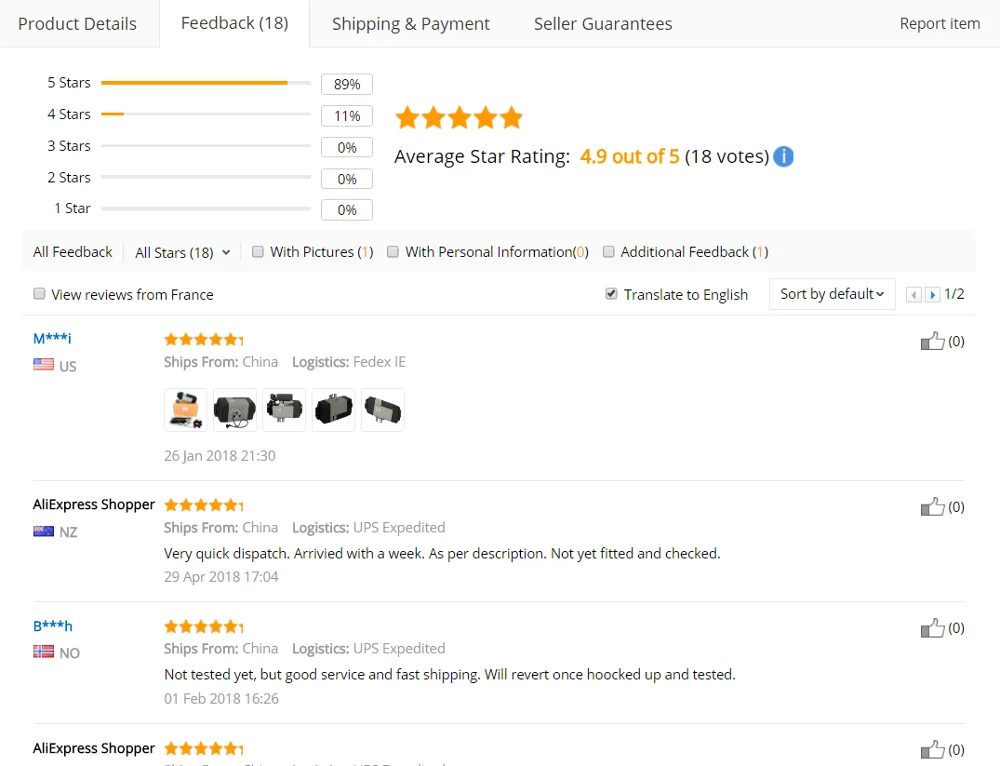Tick View reviews from France checkbox

point(40,294)
